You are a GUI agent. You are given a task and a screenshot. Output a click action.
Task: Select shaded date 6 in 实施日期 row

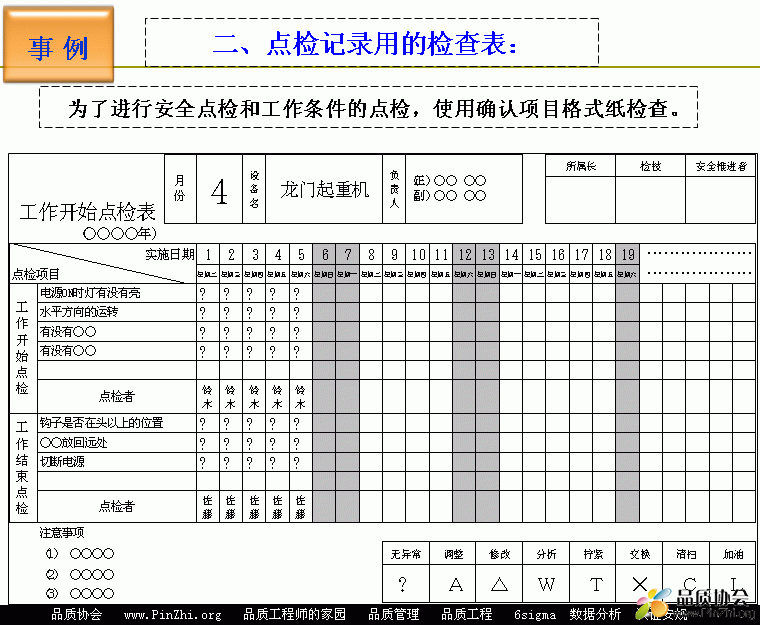point(324,254)
